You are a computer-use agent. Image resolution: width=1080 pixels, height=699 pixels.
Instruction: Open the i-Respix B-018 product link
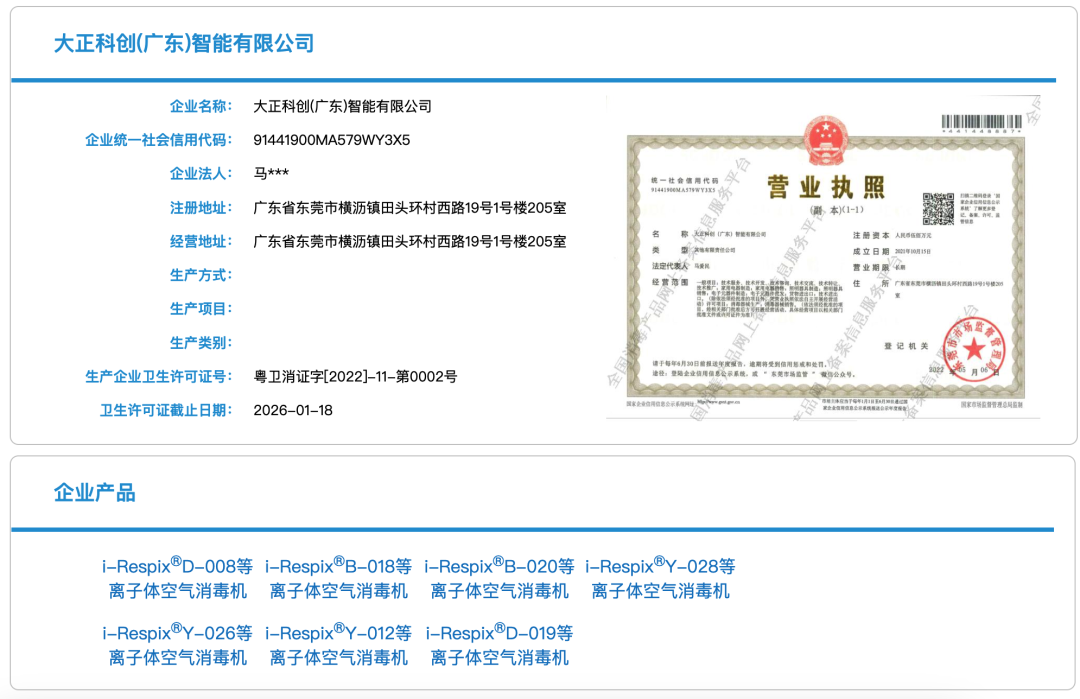click(338, 578)
